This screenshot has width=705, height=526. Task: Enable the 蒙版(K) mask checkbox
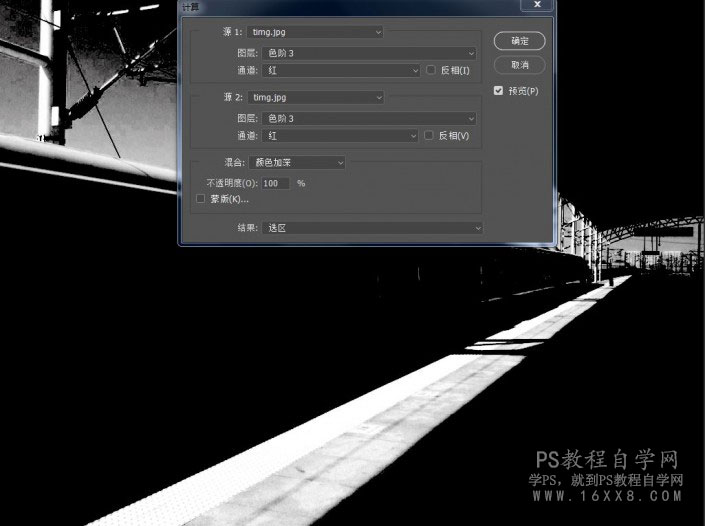(201, 198)
